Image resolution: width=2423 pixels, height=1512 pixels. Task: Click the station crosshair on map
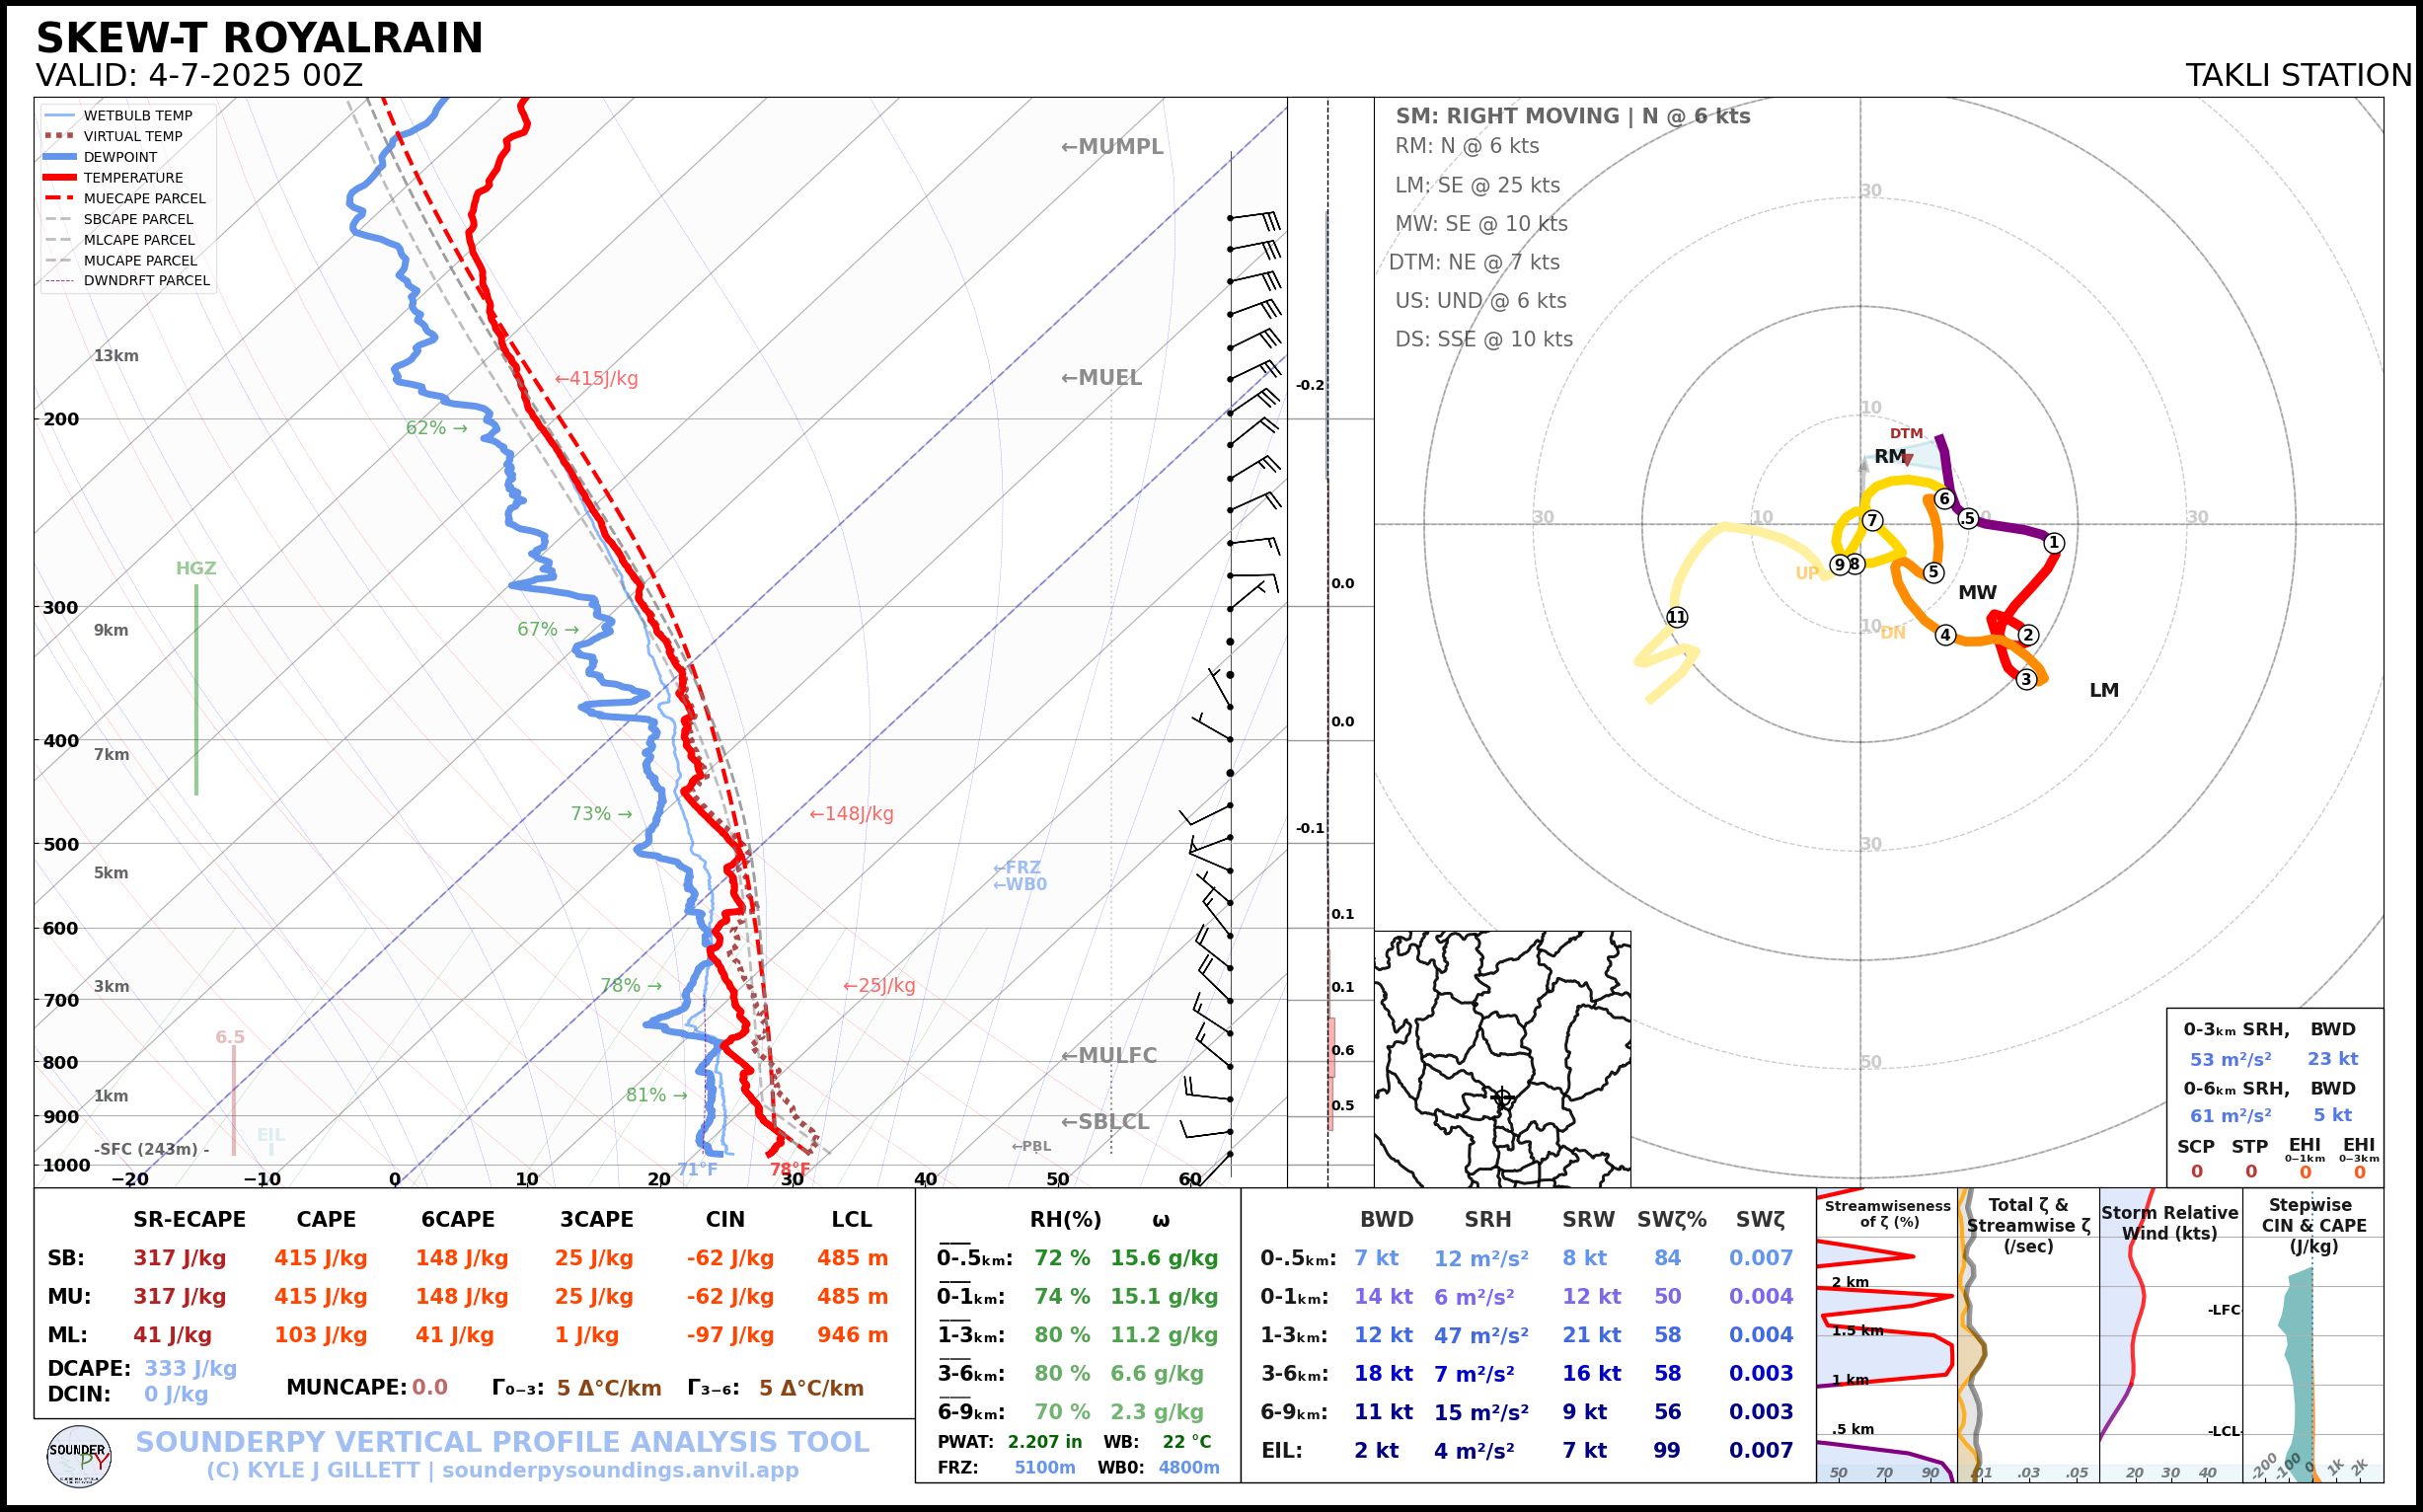[x=1501, y=1097]
